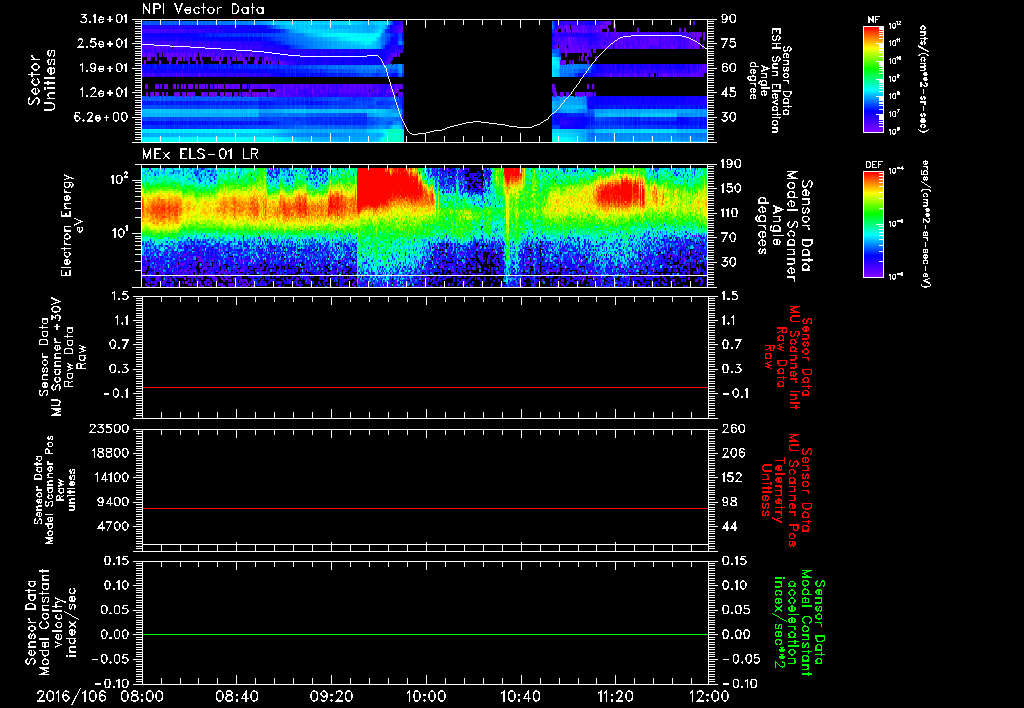Click the "152" telemetry tick label

[731, 477]
